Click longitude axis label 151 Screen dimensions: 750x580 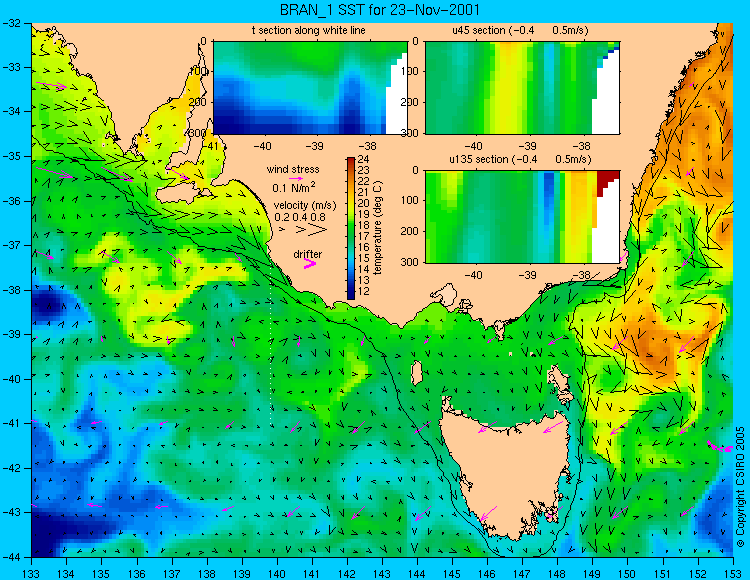[662, 574]
